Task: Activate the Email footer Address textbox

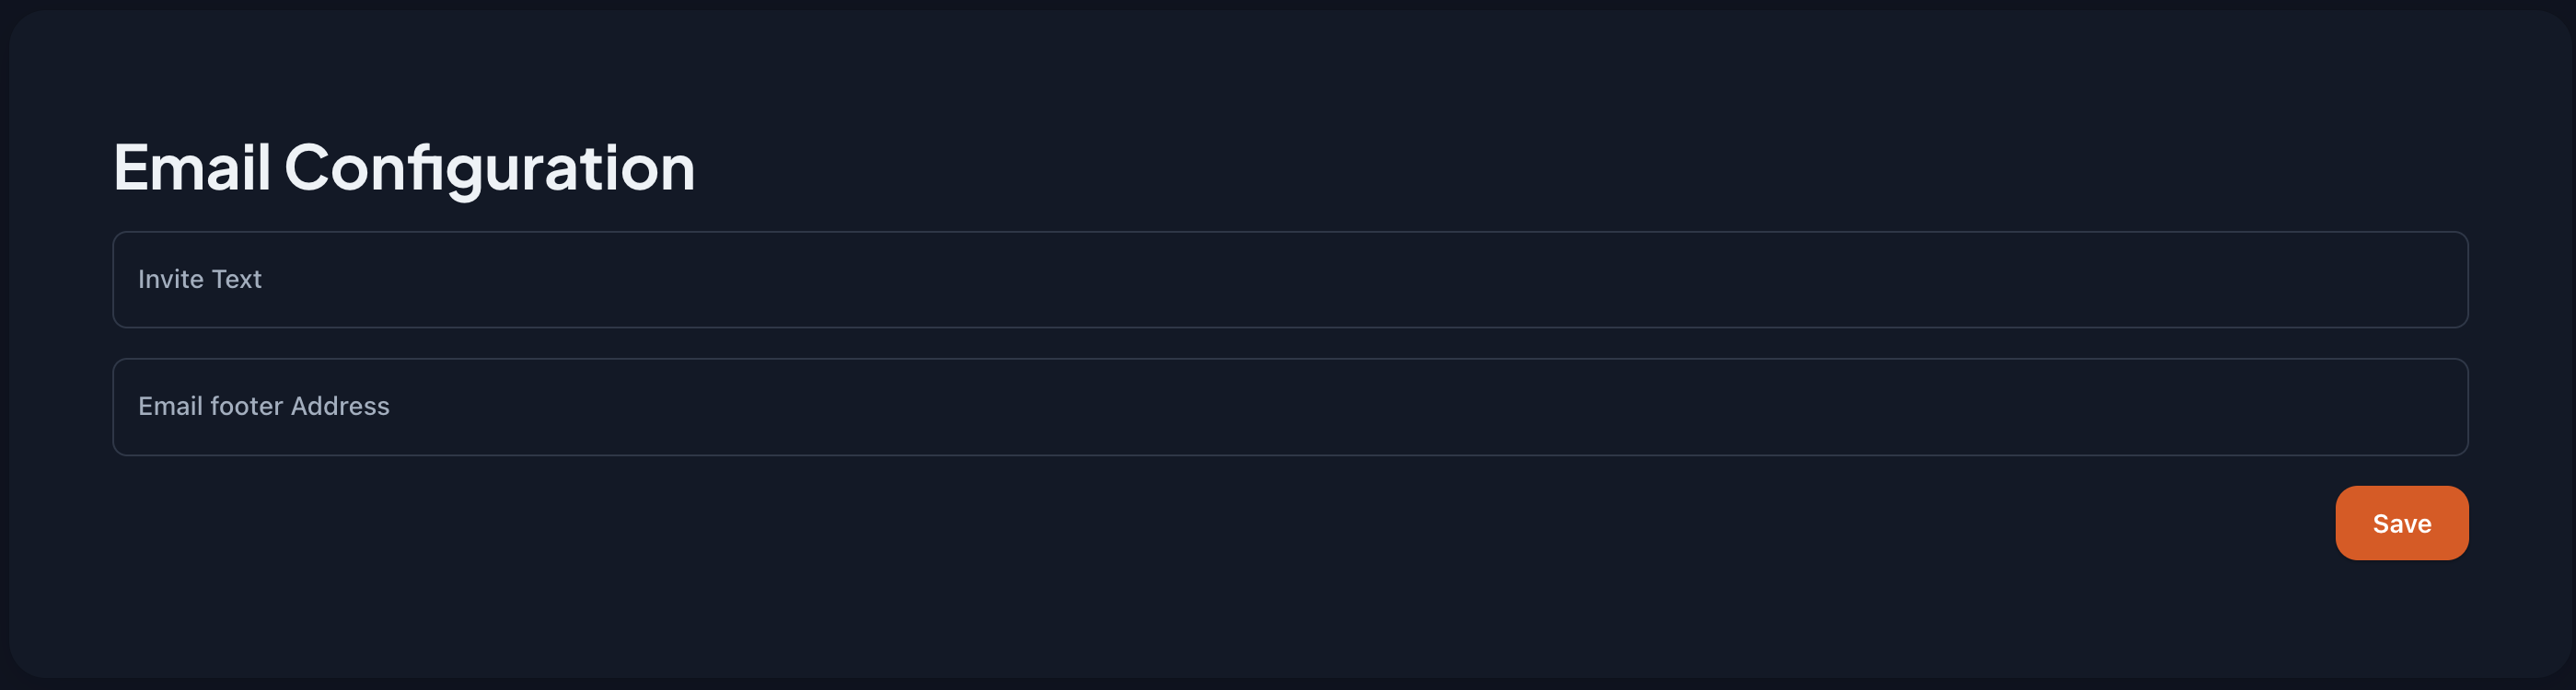Action: click(x=1289, y=407)
